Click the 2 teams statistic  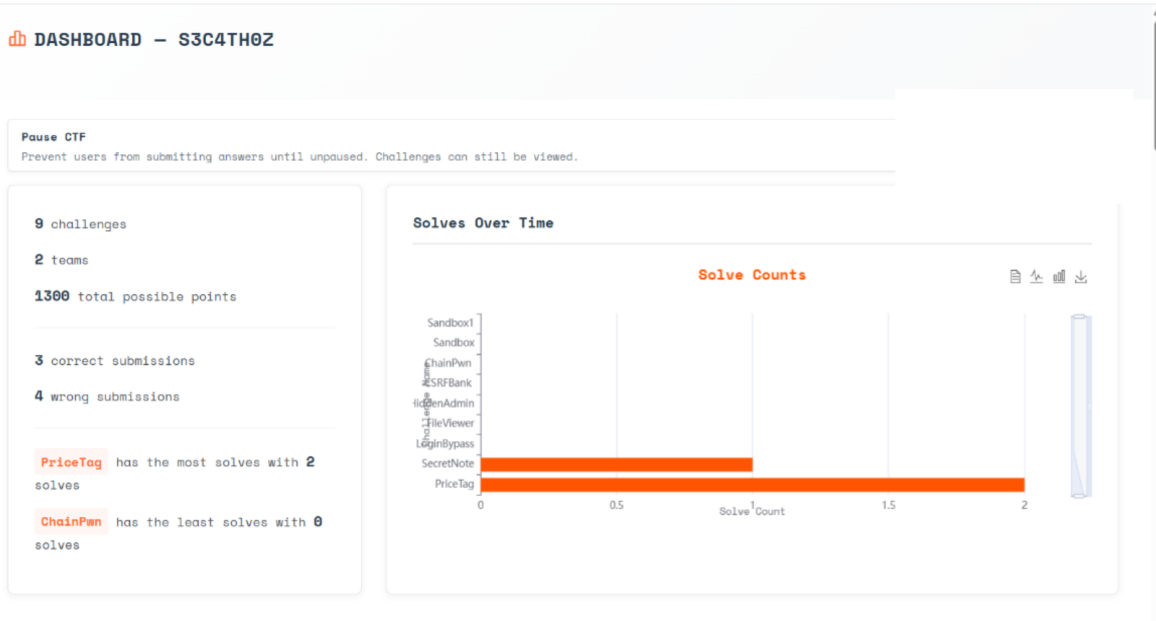point(61,260)
